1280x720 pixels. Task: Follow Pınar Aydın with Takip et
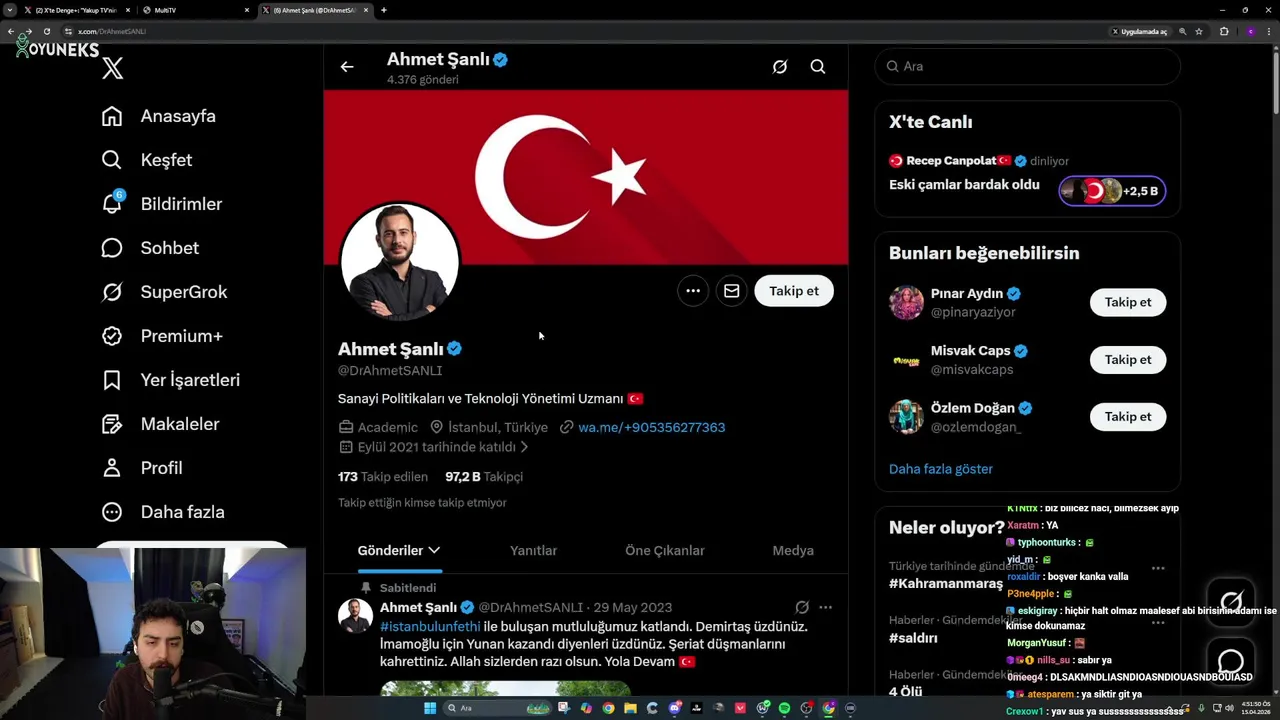(1128, 302)
